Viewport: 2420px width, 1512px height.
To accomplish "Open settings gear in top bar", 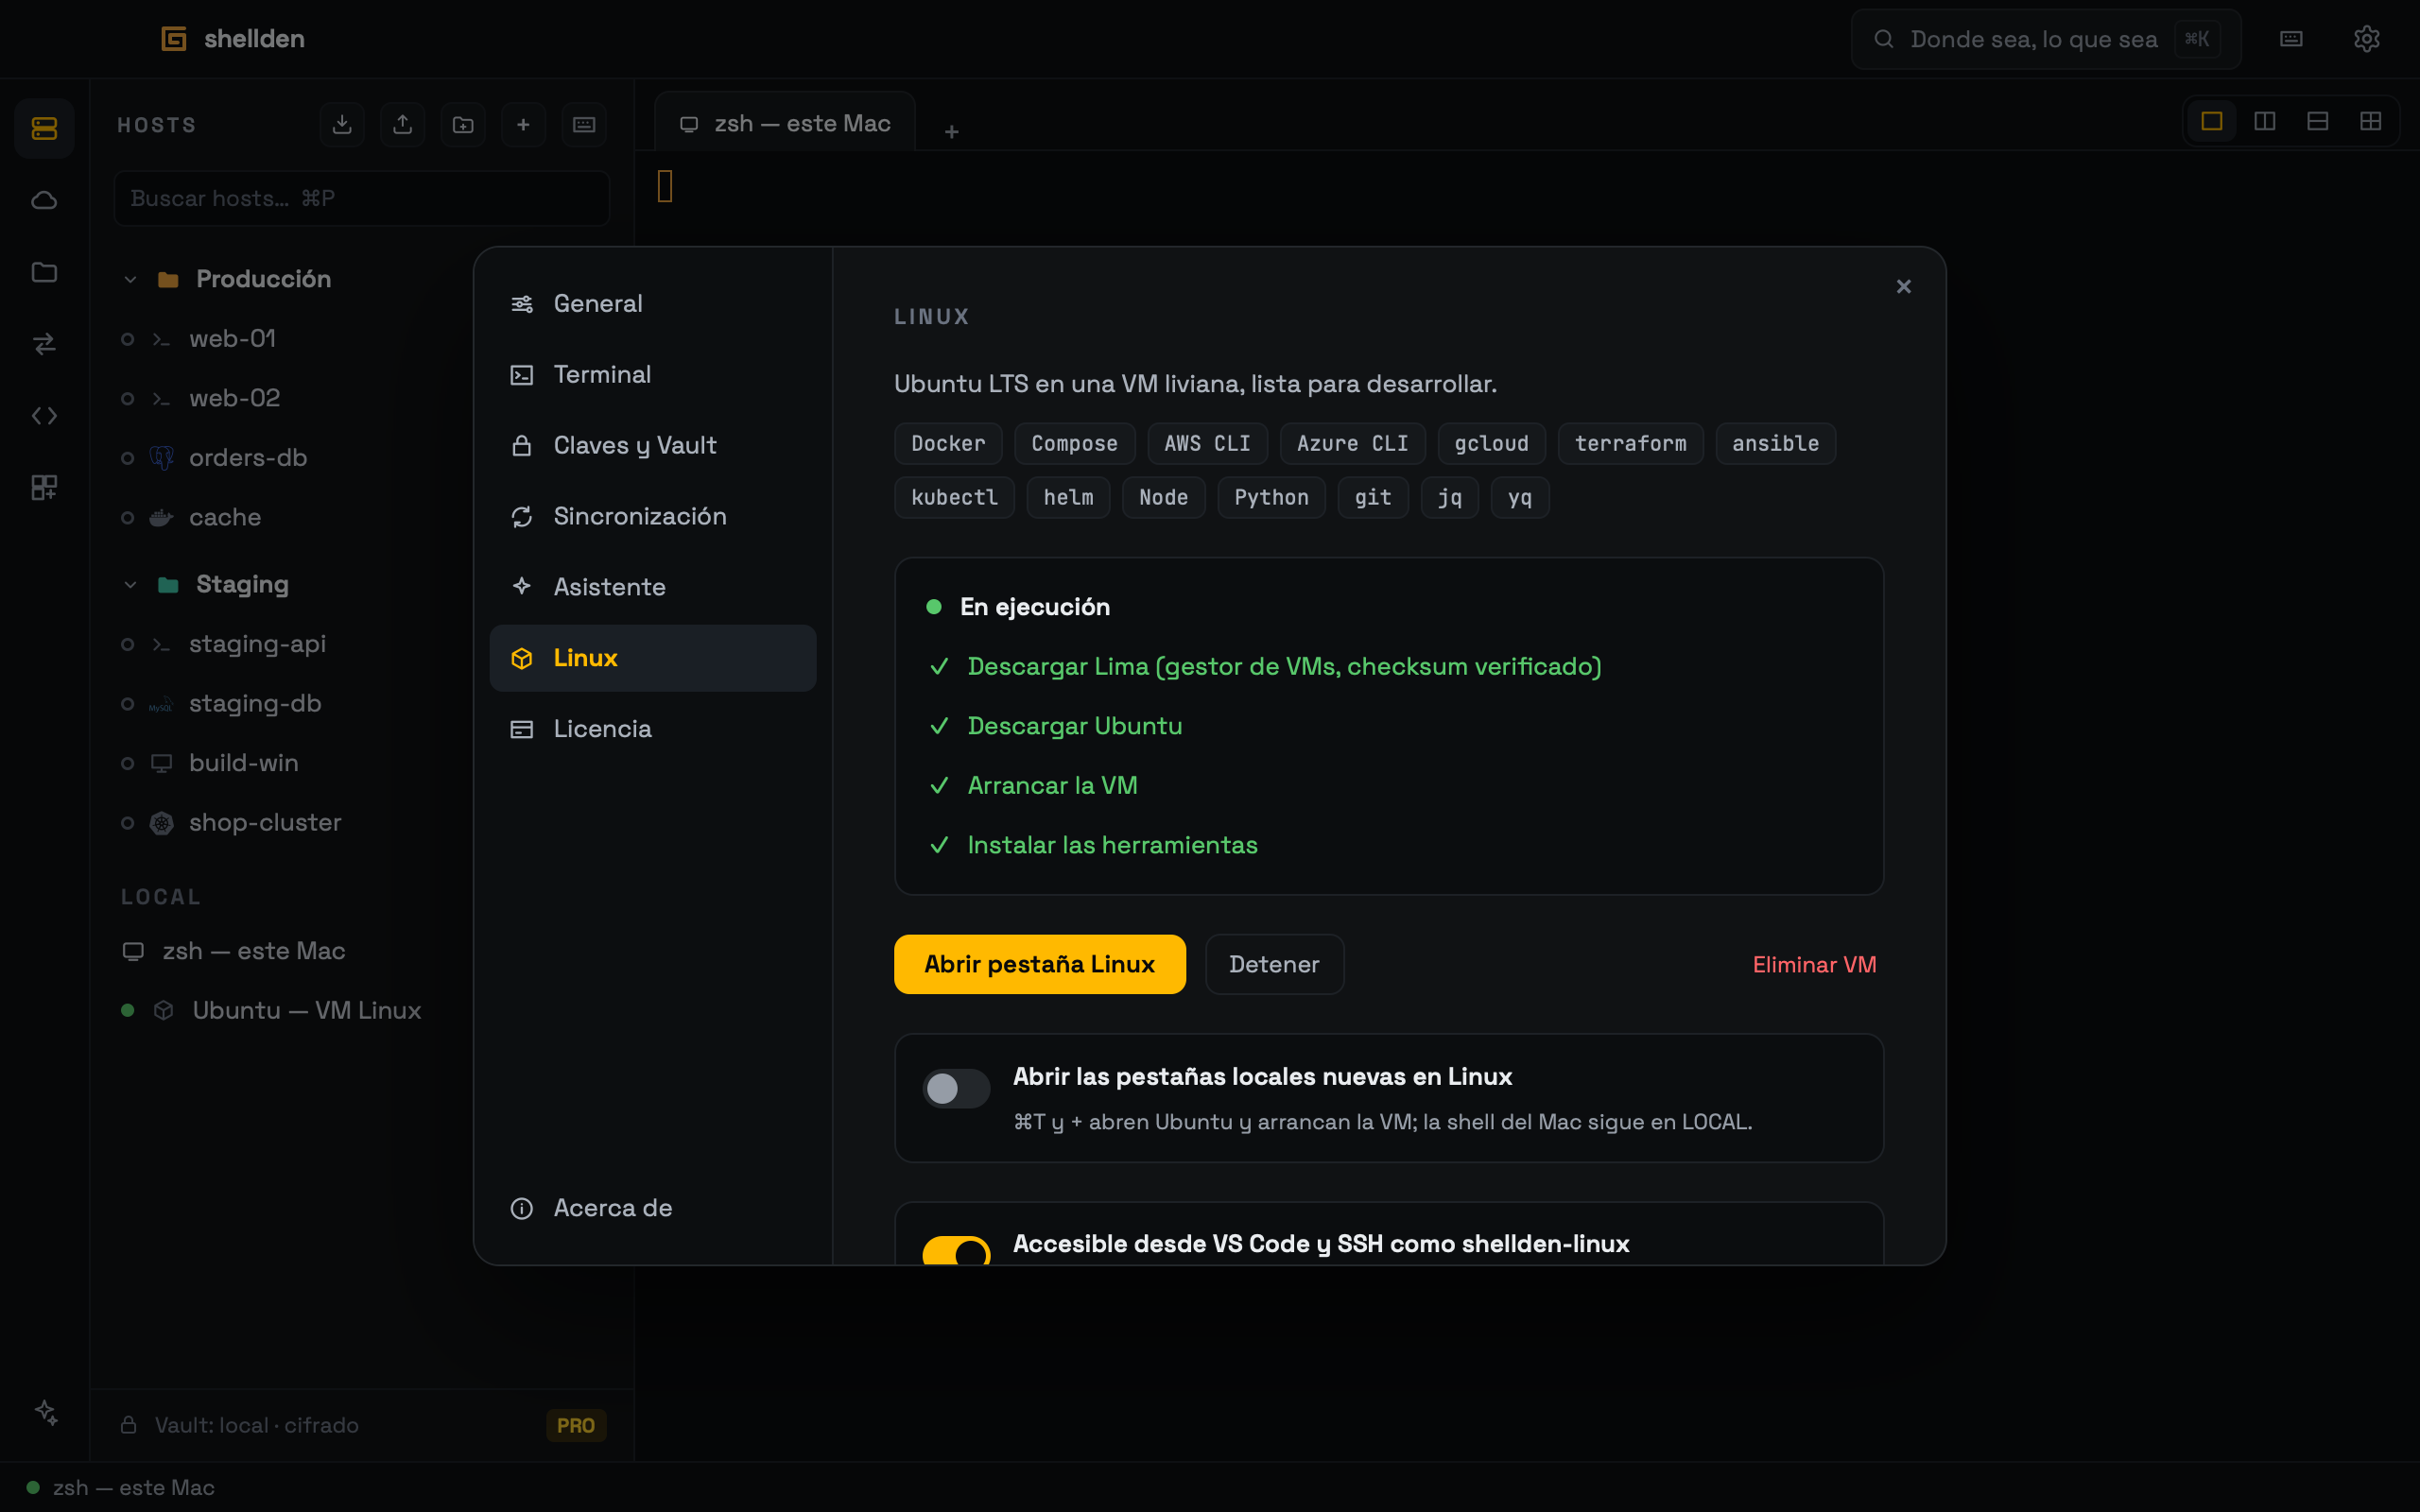I will pyautogui.click(x=2366, y=39).
